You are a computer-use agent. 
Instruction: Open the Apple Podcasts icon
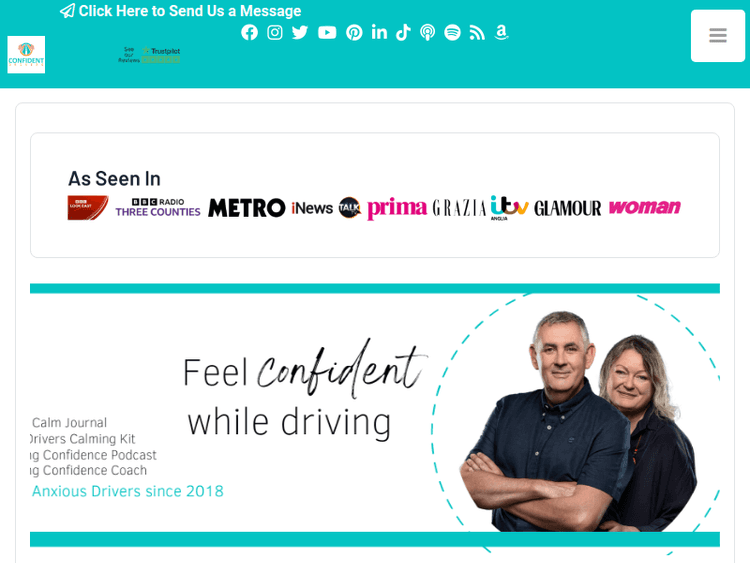click(x=428, y=33)
